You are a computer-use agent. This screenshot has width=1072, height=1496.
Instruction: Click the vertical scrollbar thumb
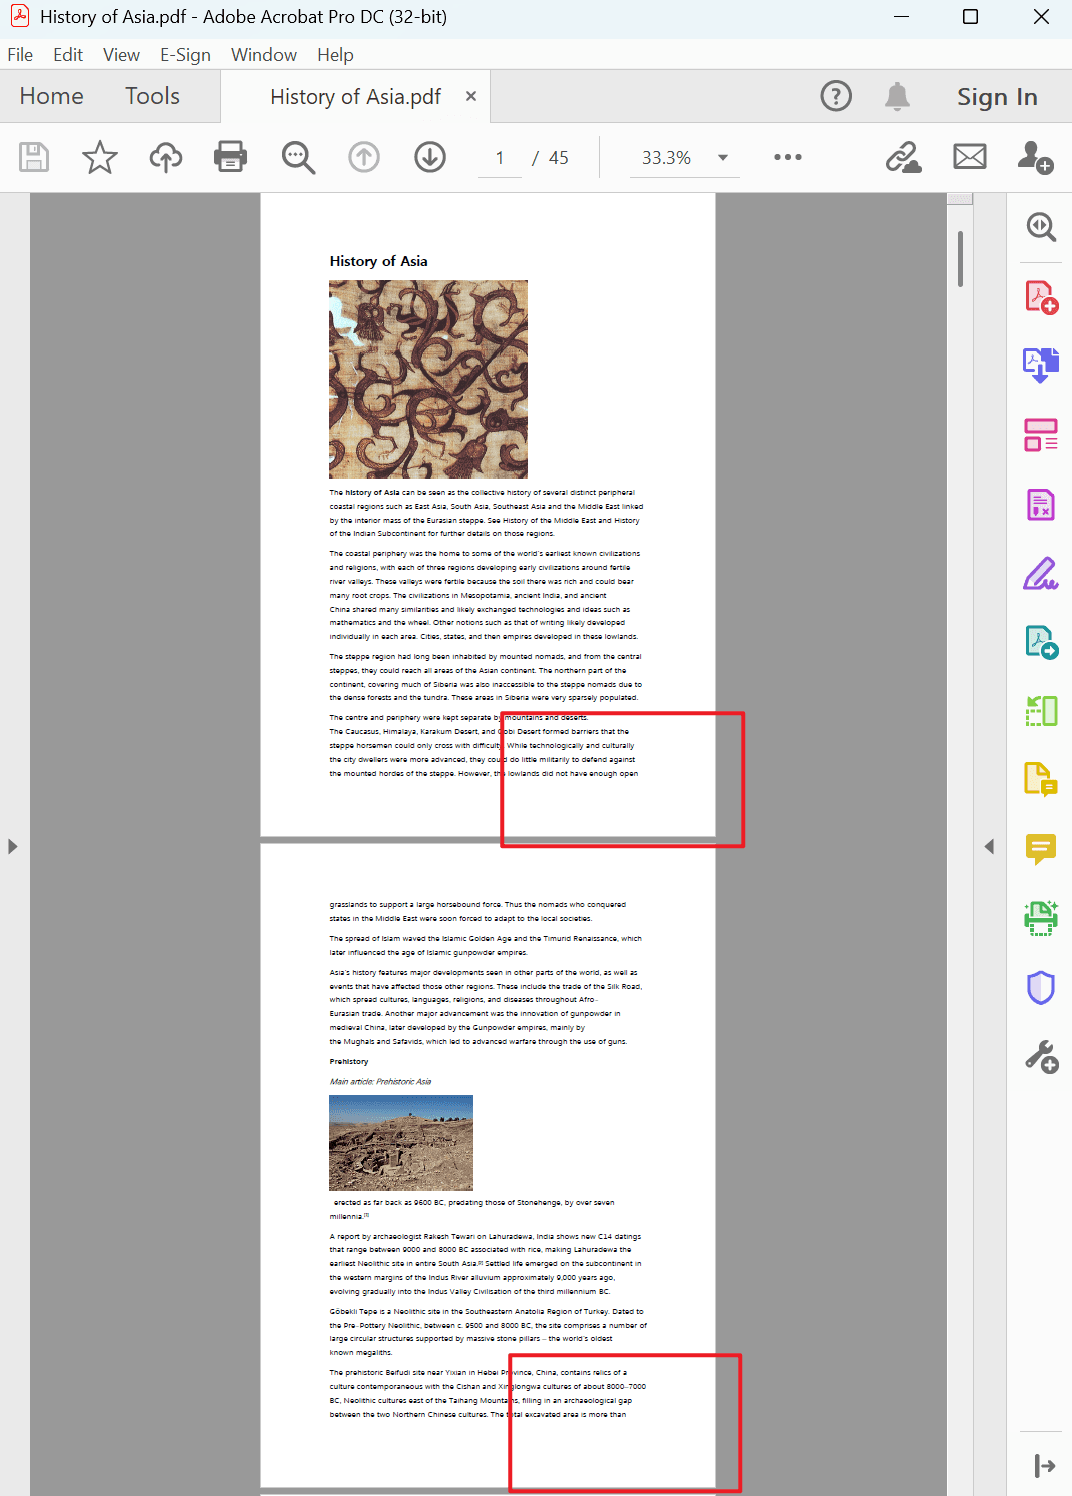(x=960, y=259)
